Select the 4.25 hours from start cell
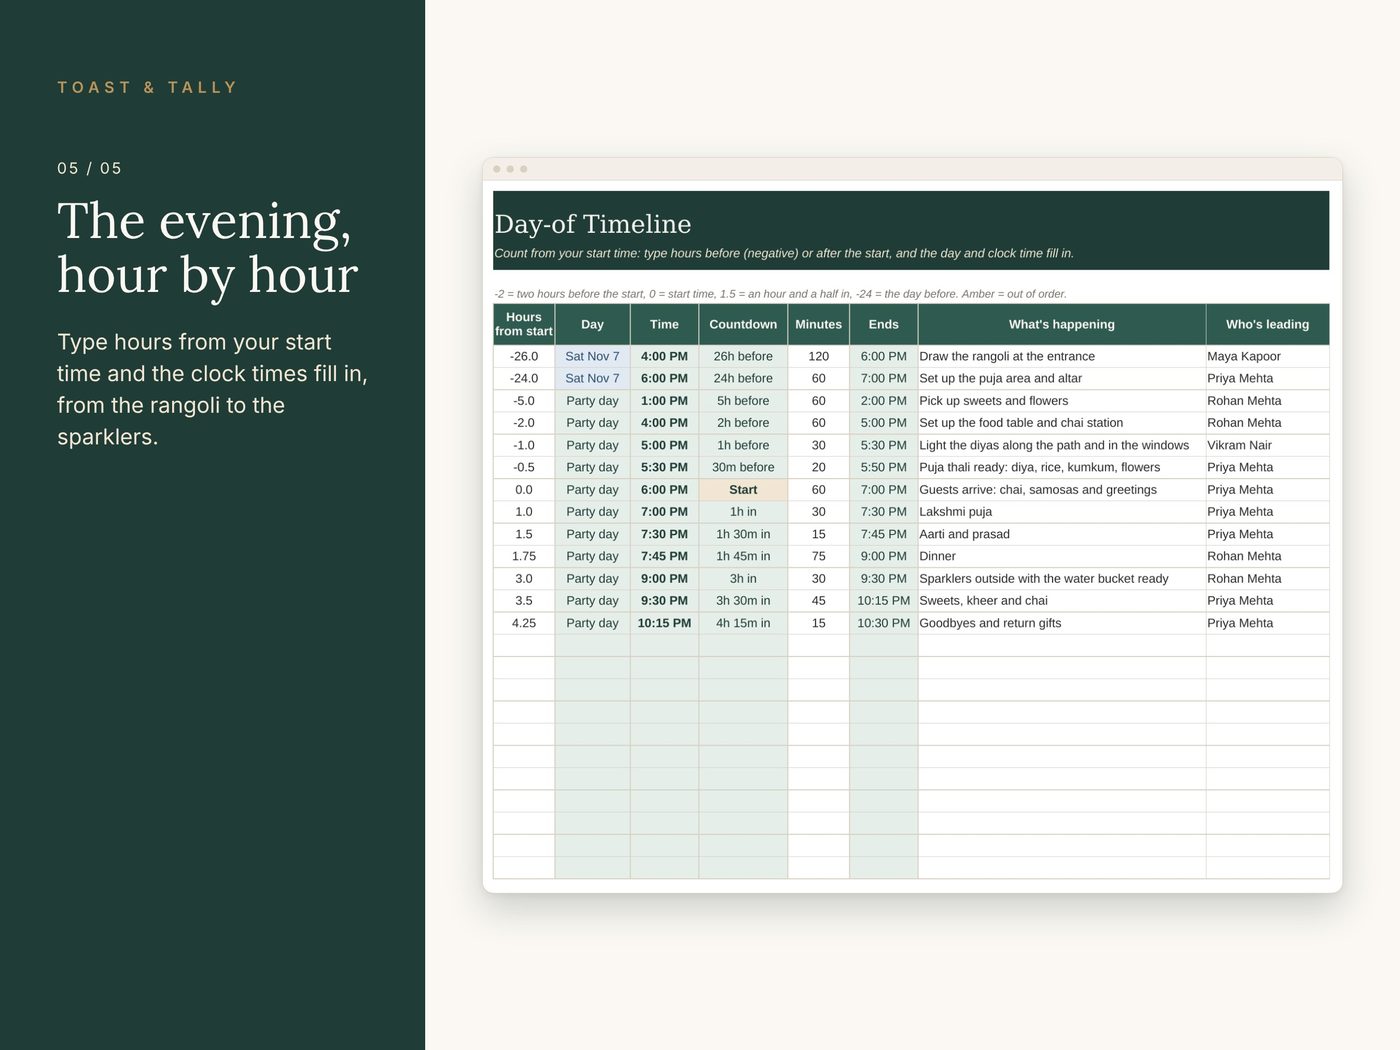This screenshot has width=1400, height=1050. pyautogui.click(x=524, y=623)
